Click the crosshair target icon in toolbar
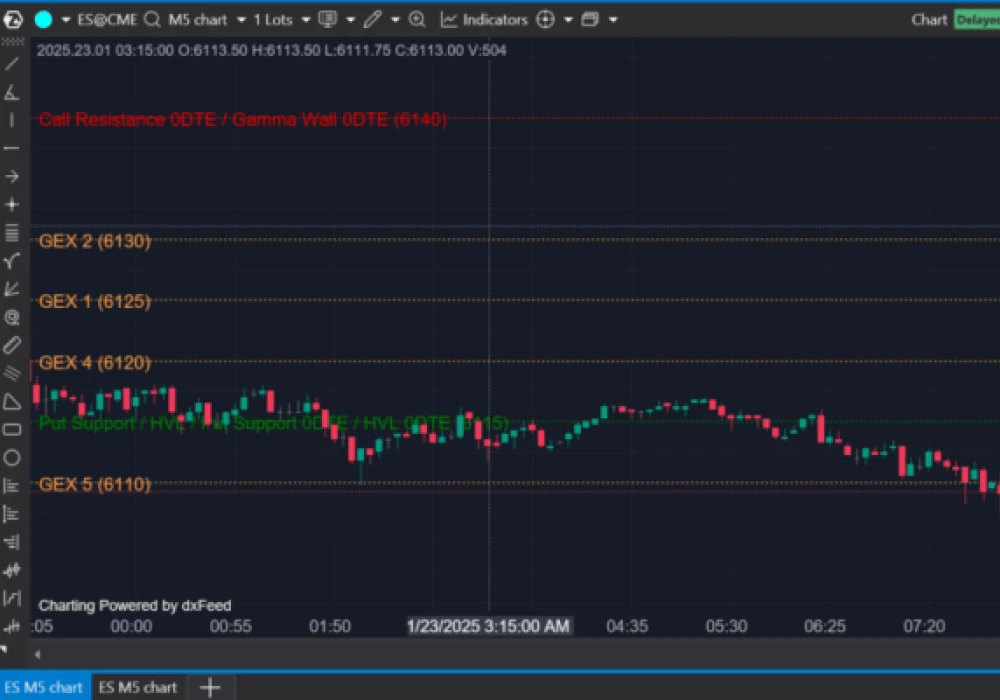1000x700 pixels. [x=545, y=20]
